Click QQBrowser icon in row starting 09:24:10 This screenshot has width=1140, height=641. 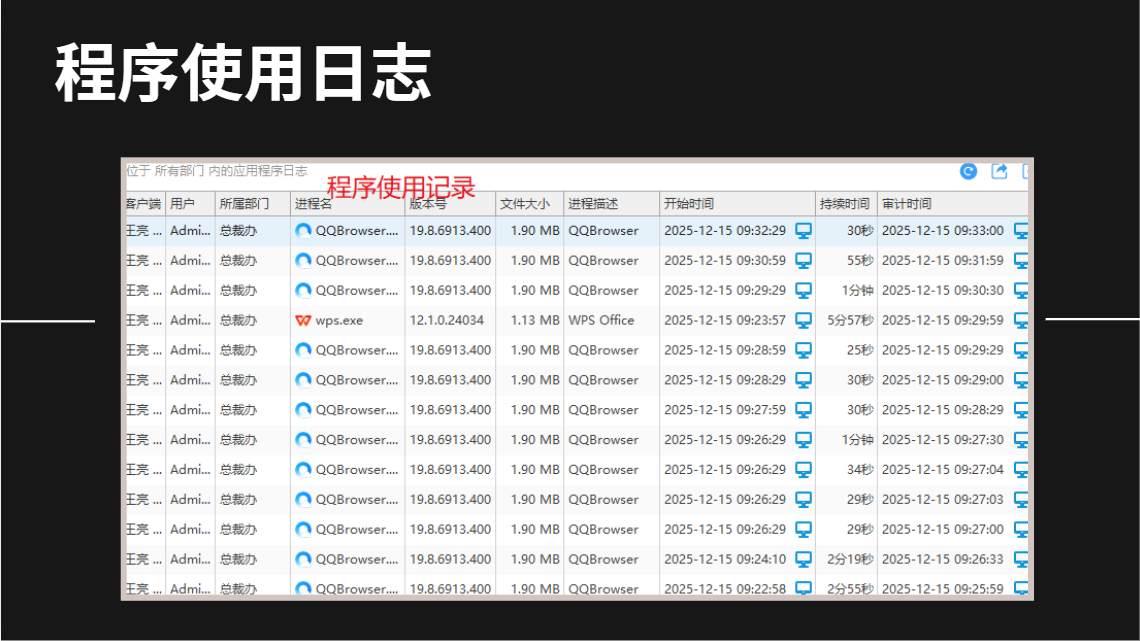point(303,560)
